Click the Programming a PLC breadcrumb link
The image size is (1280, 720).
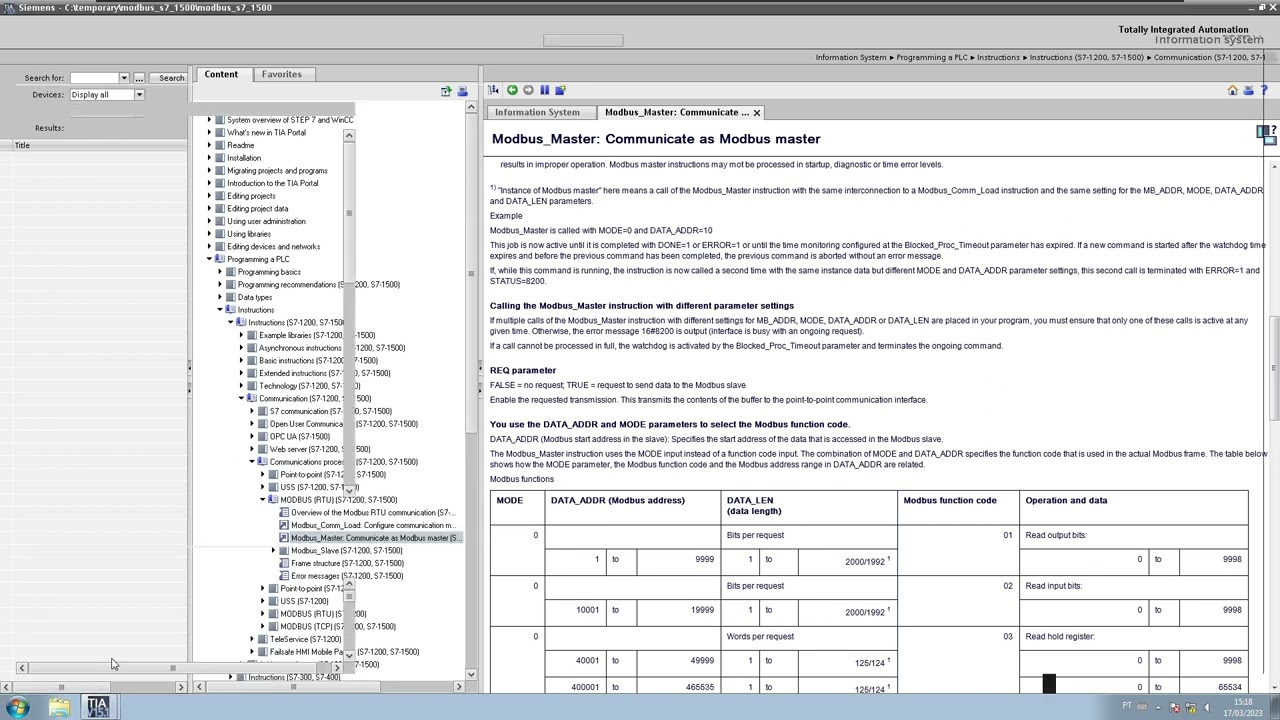click(932, 57)
